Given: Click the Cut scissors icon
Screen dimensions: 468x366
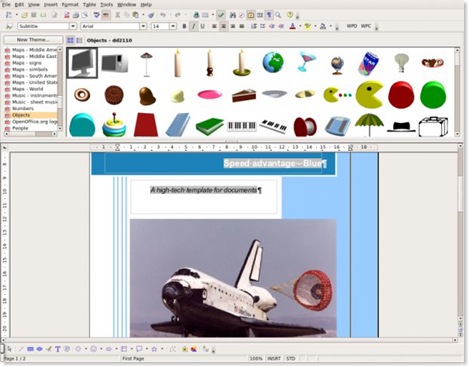Looking at the screenshot, I should (x=118, y=15).
